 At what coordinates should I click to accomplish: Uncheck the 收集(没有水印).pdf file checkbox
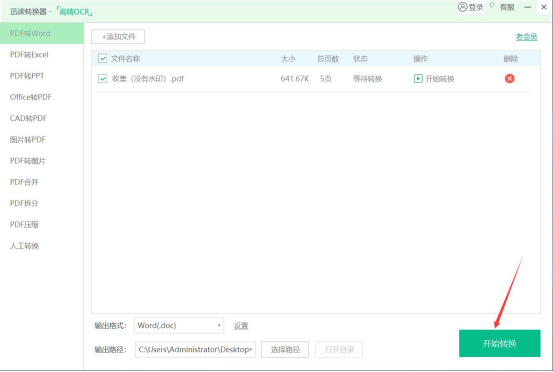(102, 78)
